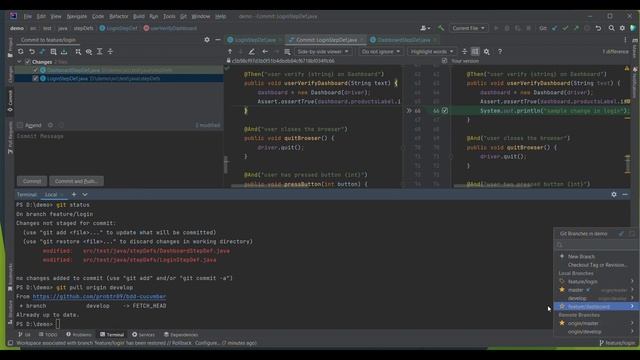Screen dimensions: 640x360
Task: Open the GitHub repository link in terminal
Action: (99, 297)
